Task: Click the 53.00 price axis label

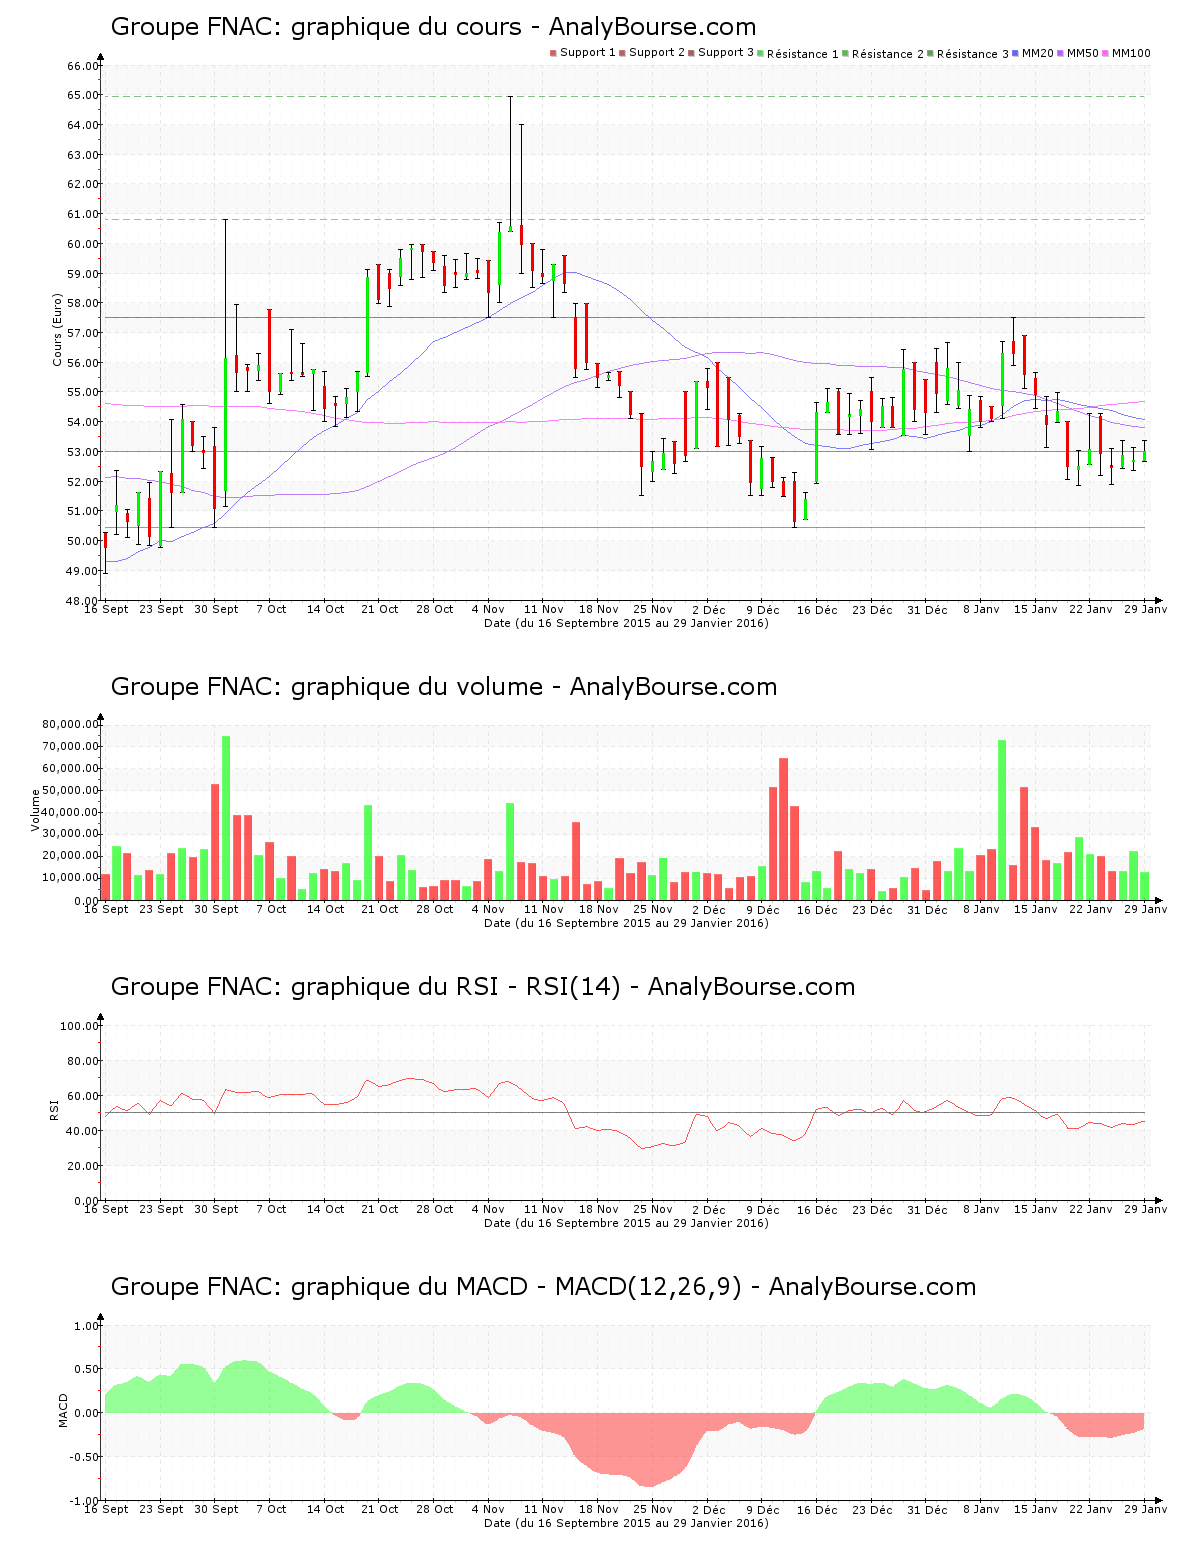Action: [x=83, y=452]
